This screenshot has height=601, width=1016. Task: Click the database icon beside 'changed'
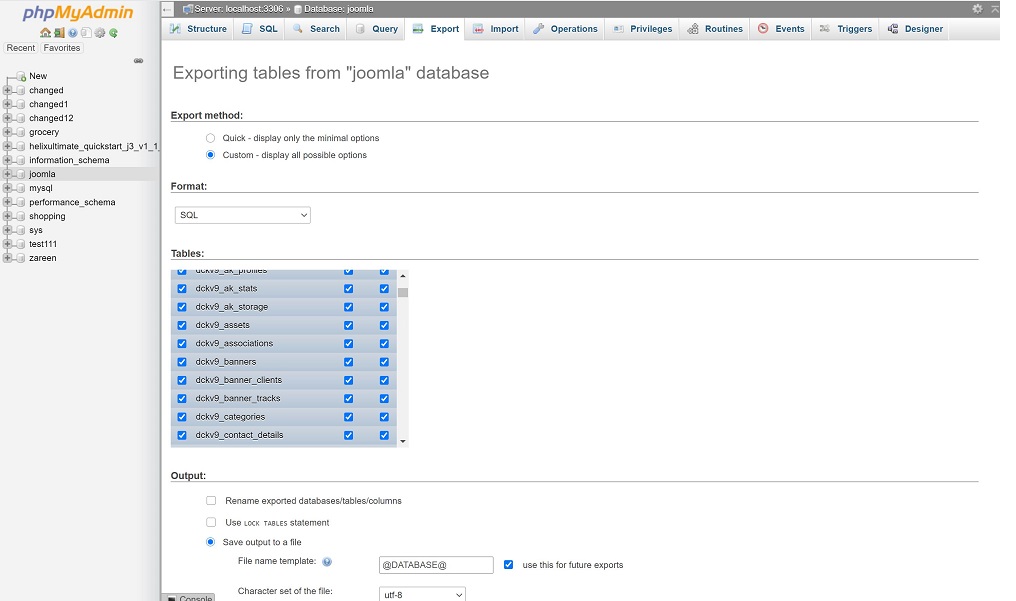(x=21, y=91)
